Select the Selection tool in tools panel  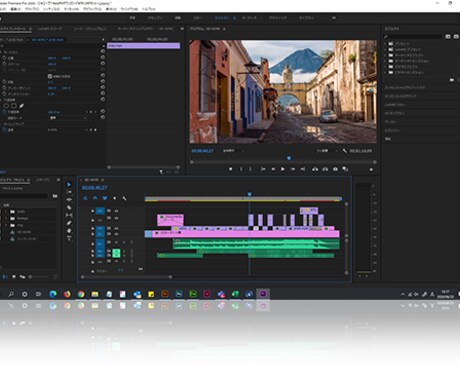click(x=69, y=184)
